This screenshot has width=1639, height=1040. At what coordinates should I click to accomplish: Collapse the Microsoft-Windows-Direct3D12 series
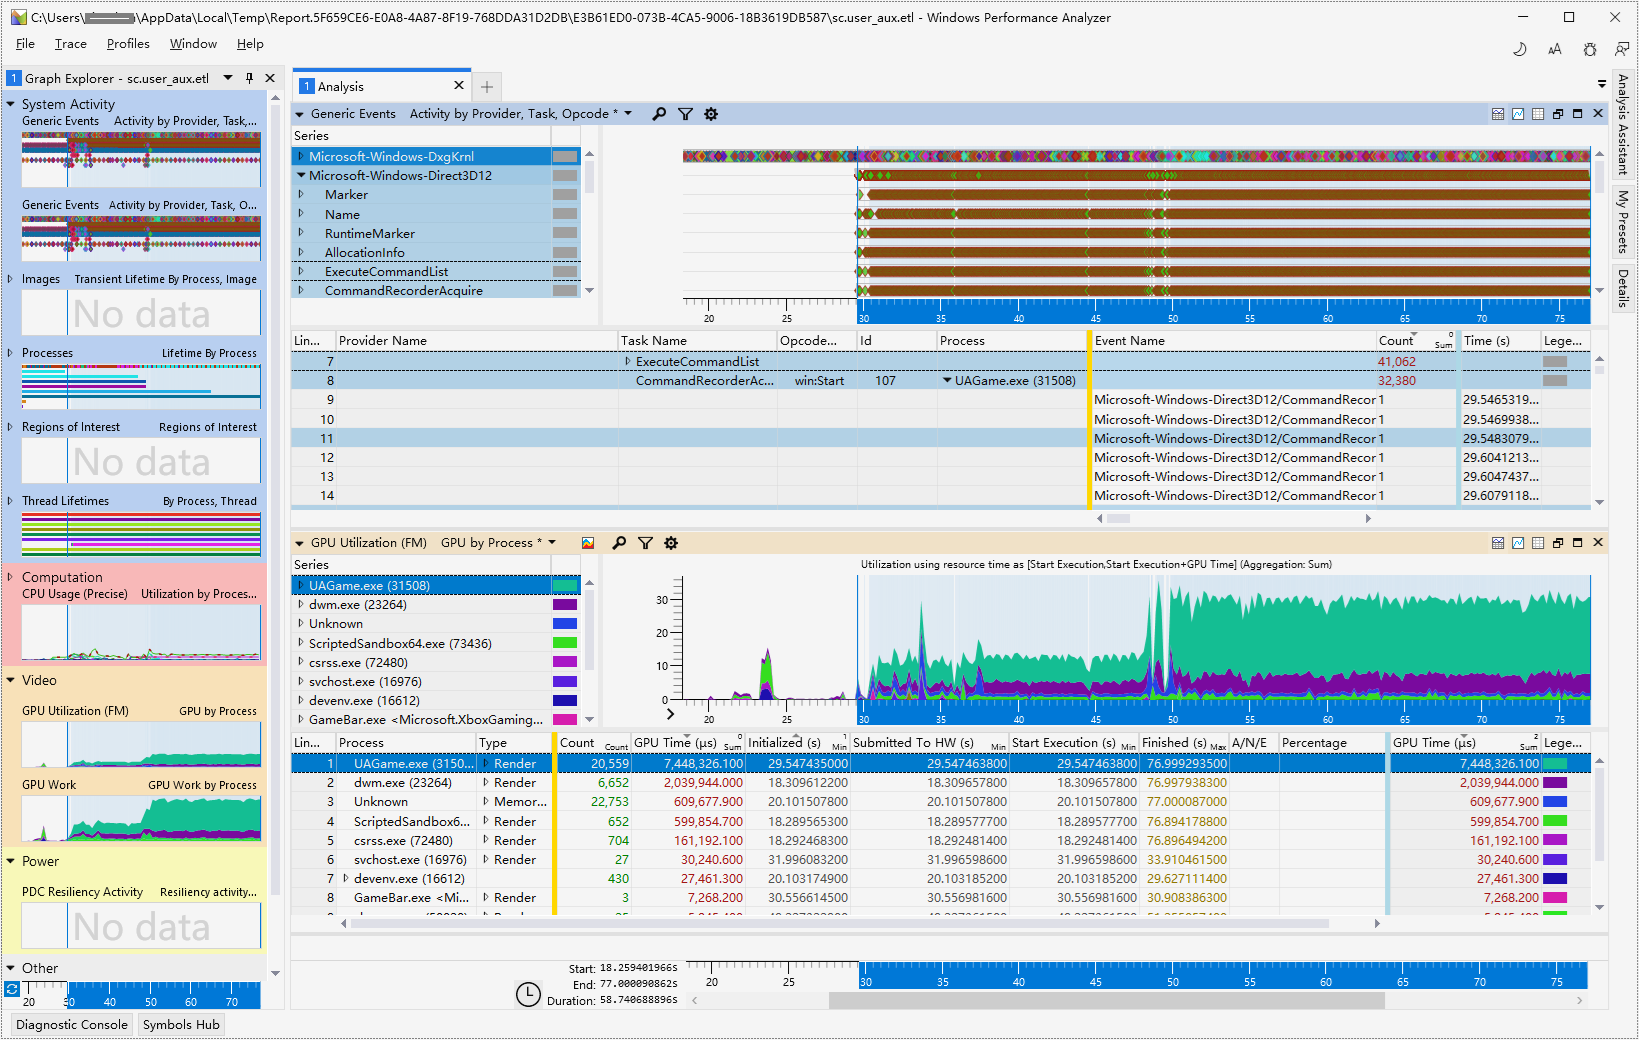(x=300, y=175)
